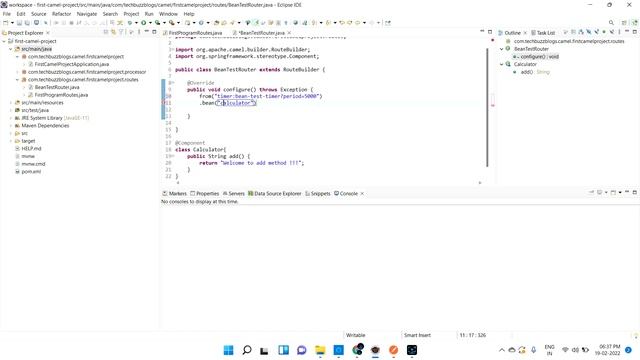Select add() method in Outline
Image resolution: width=640 pixels, height=360 pixels.
[531, 72]
